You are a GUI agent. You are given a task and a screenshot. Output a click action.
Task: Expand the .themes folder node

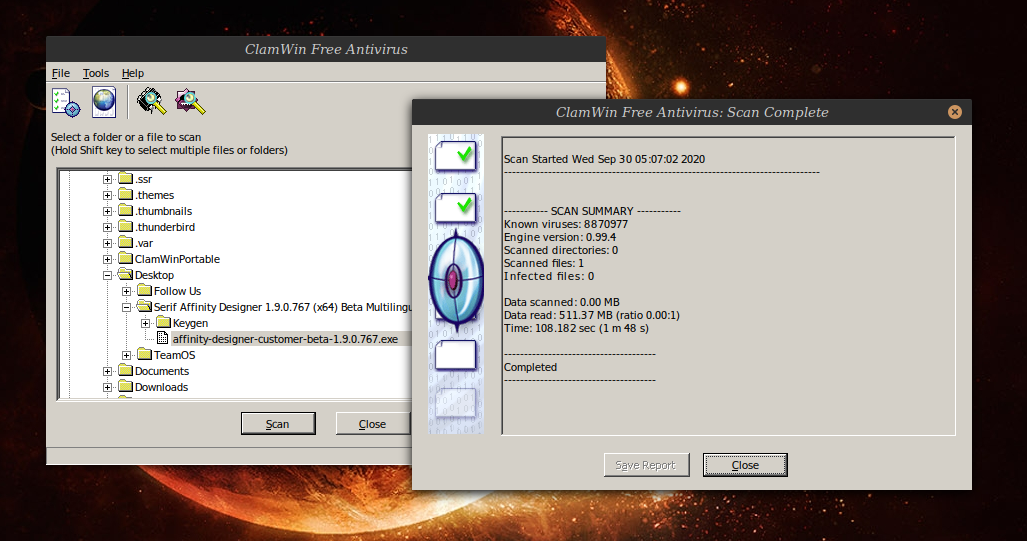pos(107,195)
